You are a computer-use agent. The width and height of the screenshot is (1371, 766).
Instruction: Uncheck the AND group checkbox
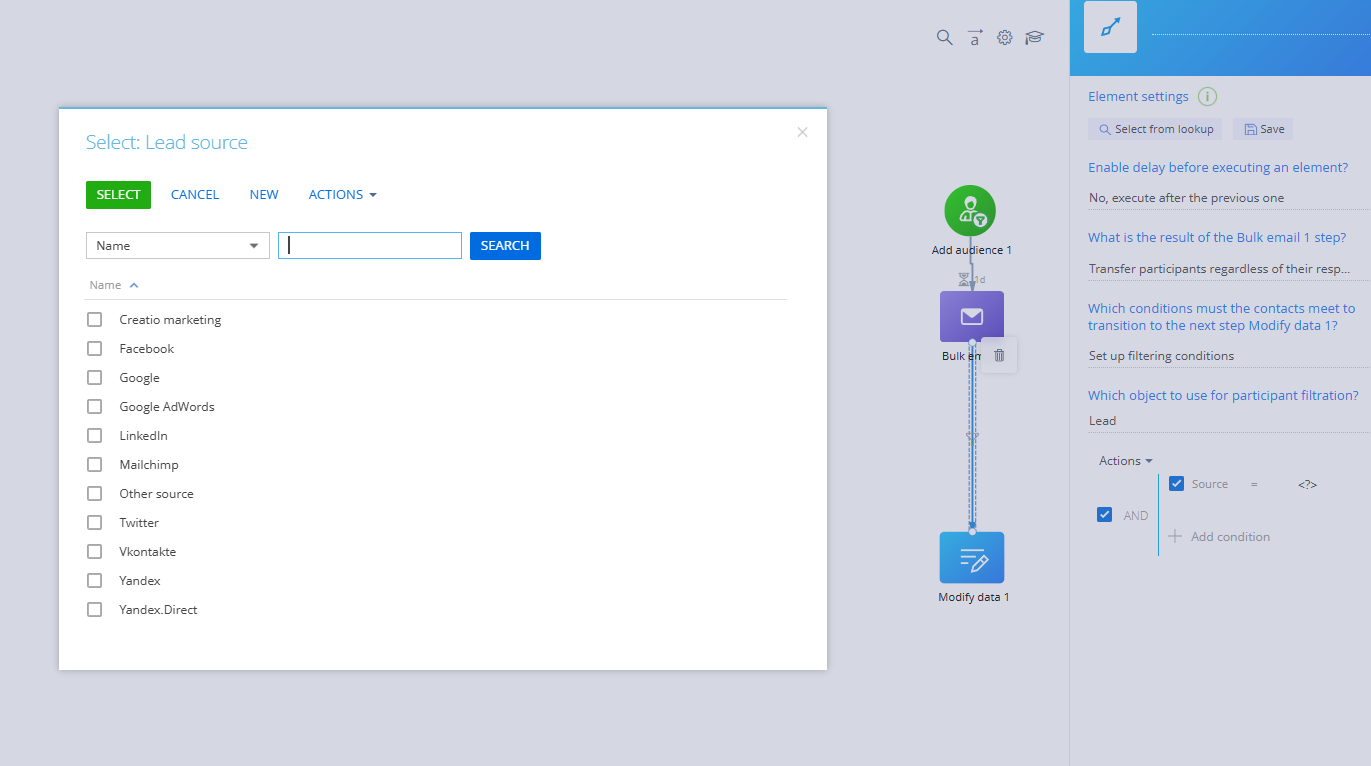click(x=1105, y=515)
